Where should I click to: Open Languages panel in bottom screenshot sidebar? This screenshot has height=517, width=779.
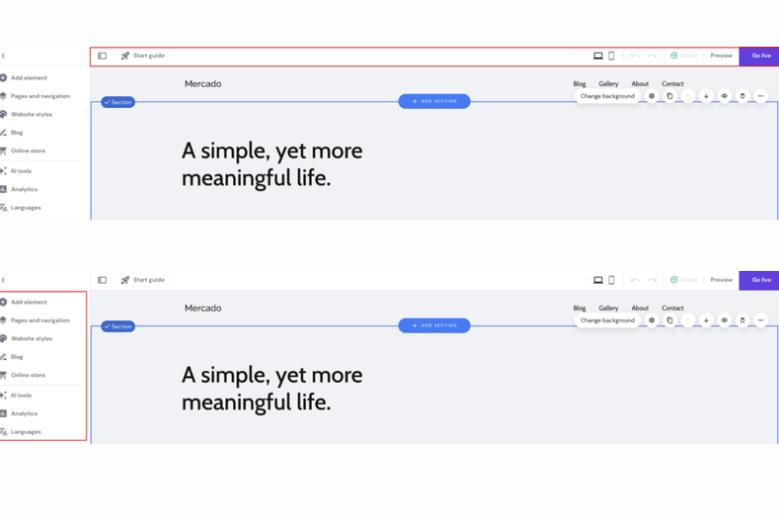pos(26,432)
